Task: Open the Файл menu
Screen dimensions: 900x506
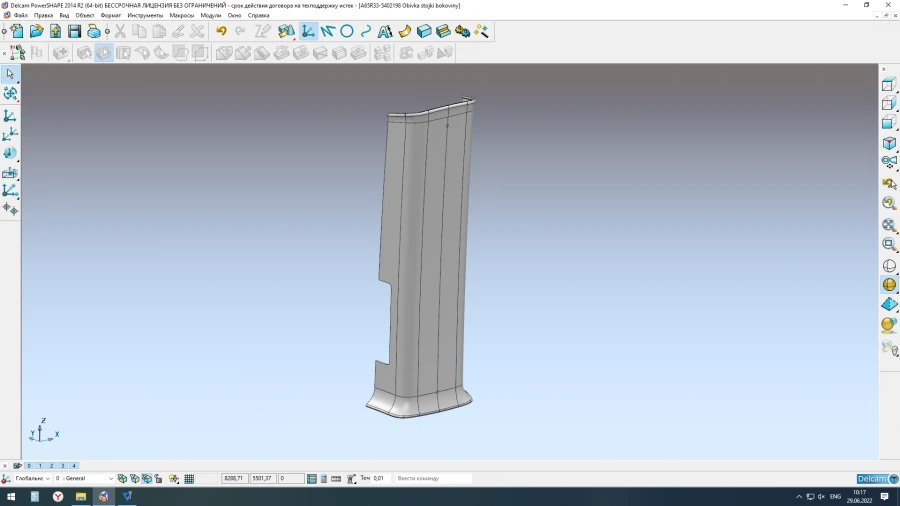Action: [20, 16]
